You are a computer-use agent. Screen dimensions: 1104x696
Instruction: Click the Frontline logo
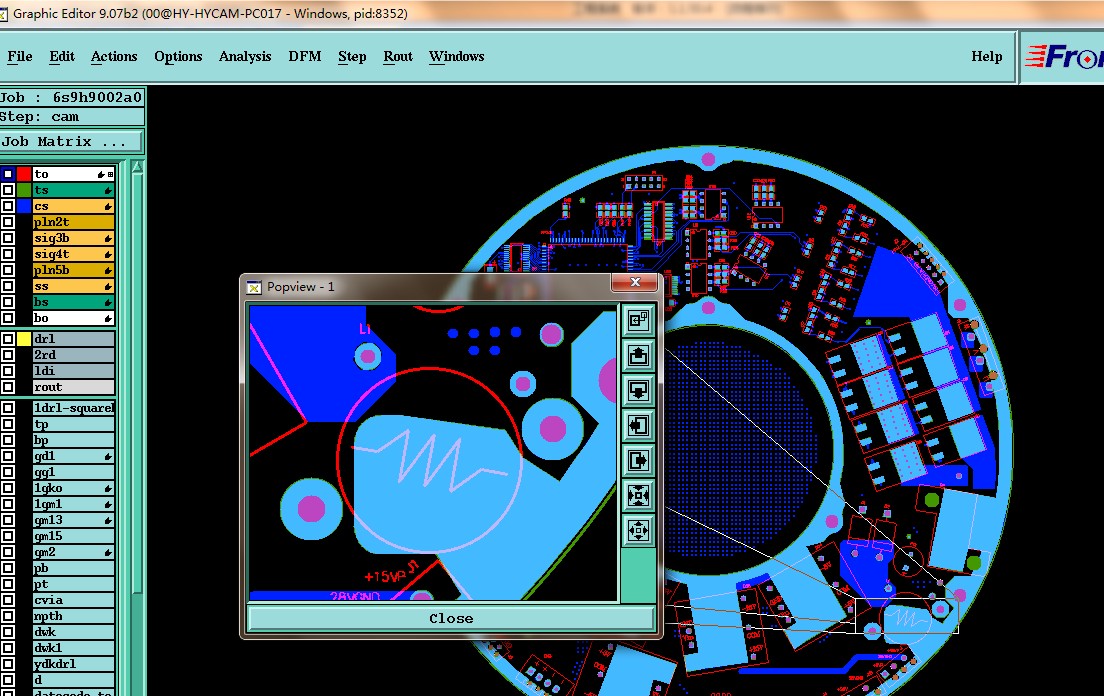[1064, 56]
